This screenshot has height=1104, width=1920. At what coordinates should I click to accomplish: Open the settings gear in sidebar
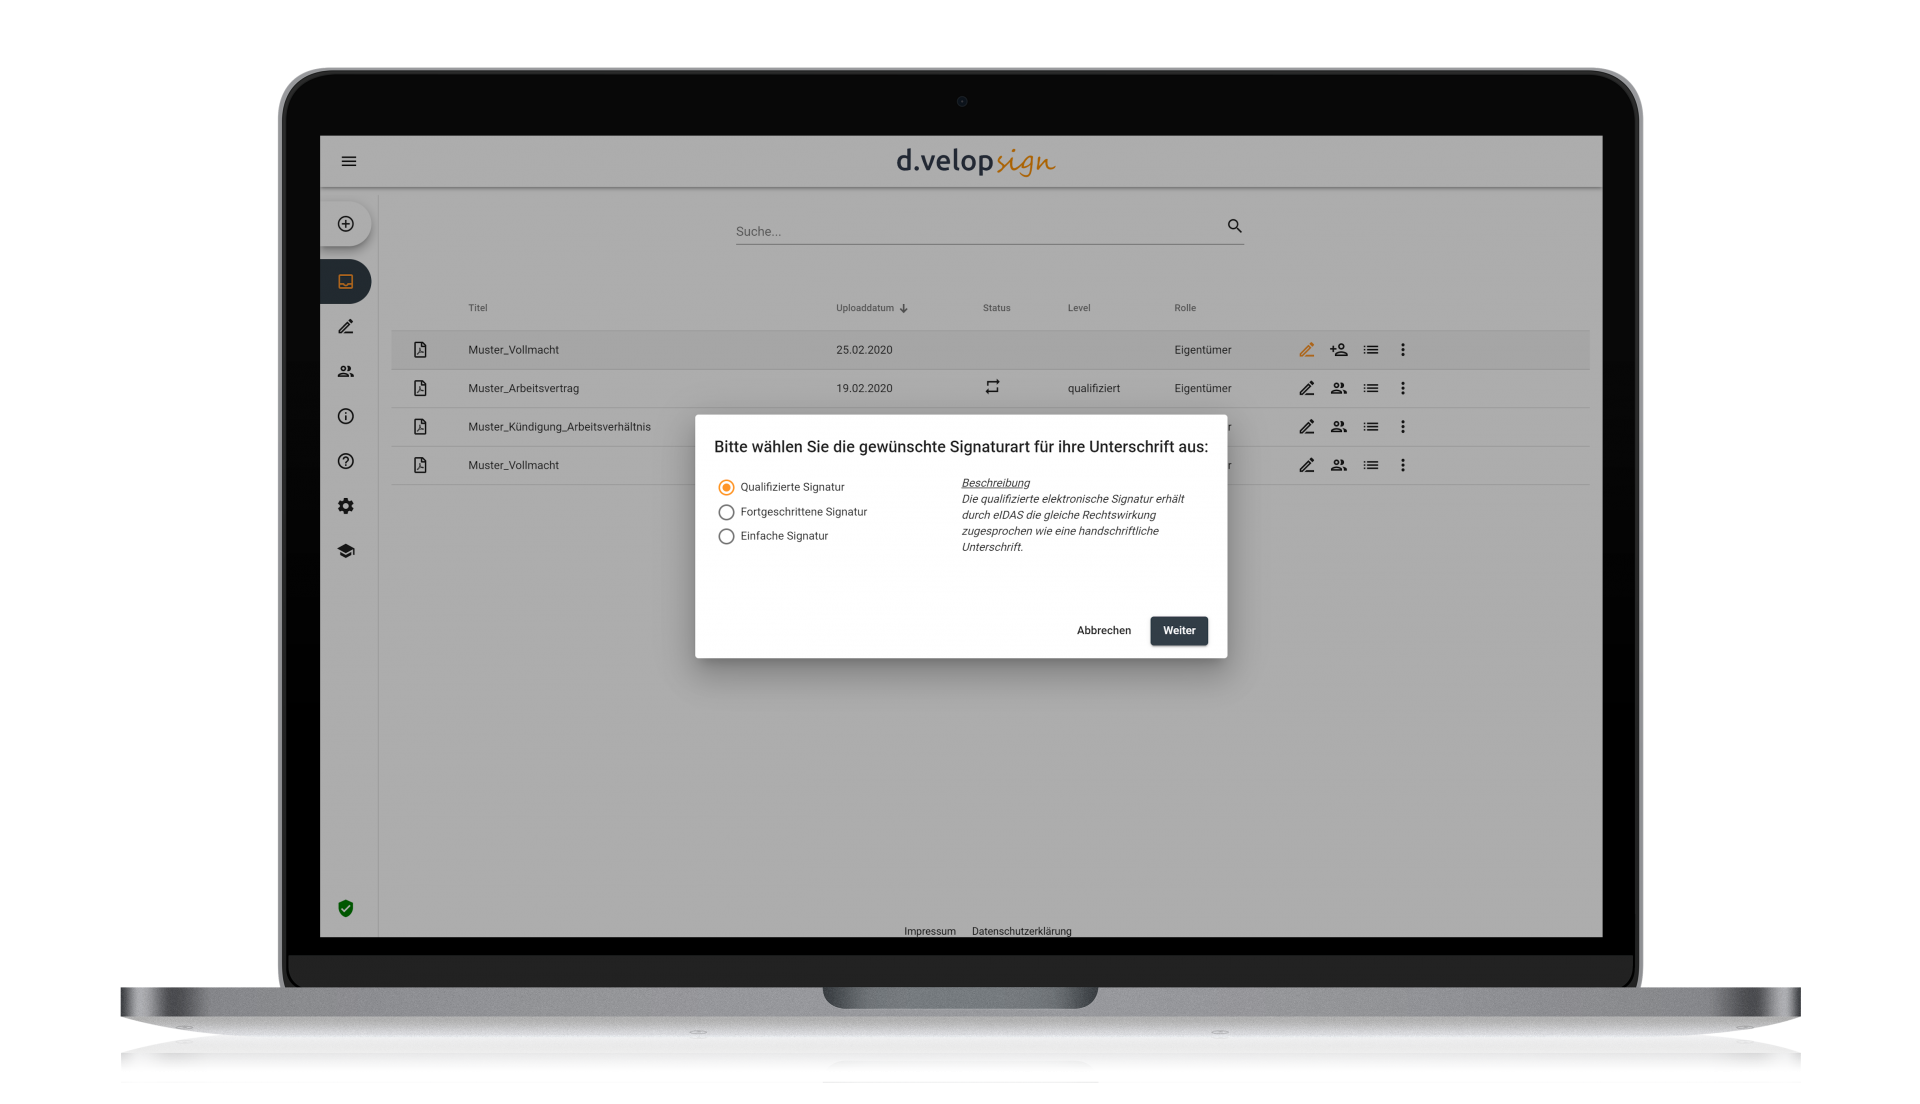click(x=346, y=506)
